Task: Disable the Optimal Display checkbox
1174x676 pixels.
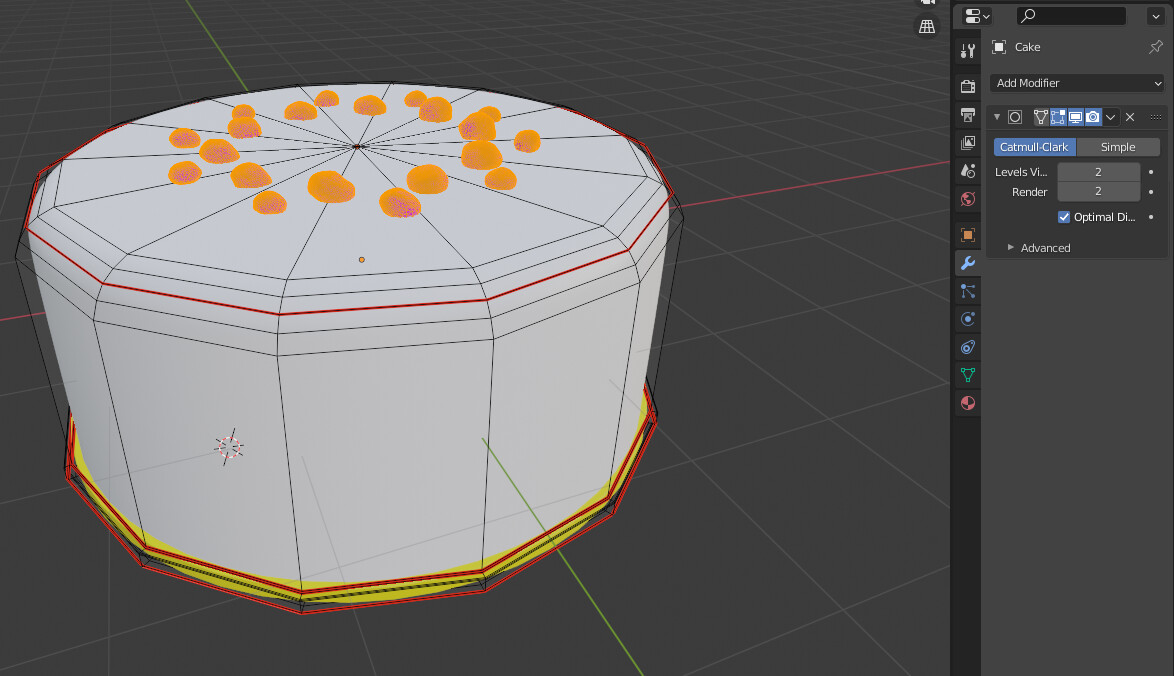Action: pyautogui.click(x=1064, y=217)
